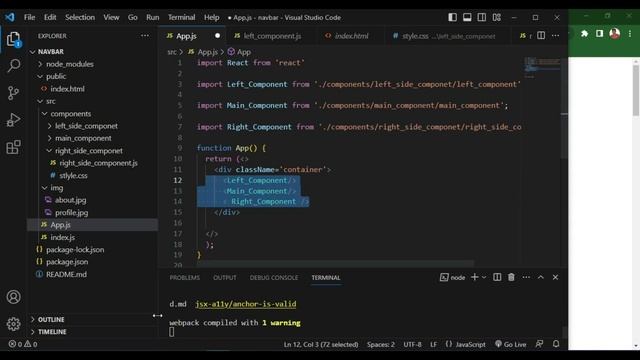The image size is (640, 360).
Task: Toggle bottom panel layout icon
Action: pyautogui.click(x=467, y=17)
